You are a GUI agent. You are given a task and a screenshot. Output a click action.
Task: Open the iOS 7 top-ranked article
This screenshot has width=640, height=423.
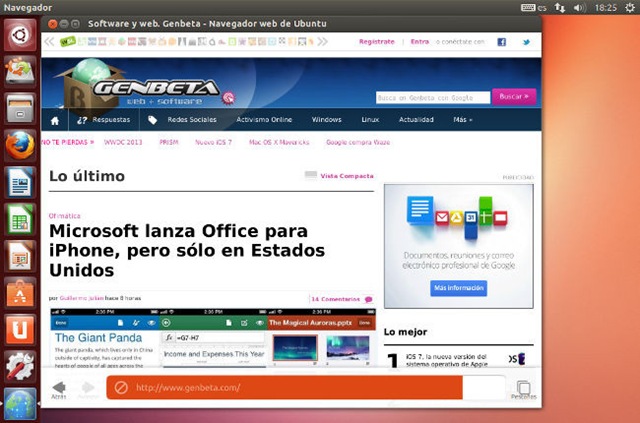(x=447, y=360)
